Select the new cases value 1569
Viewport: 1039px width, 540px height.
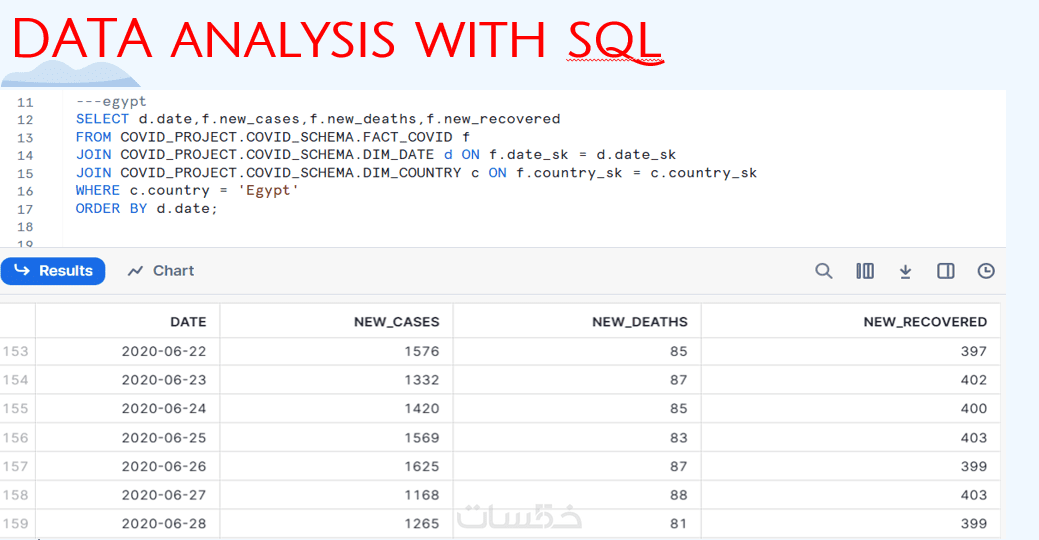point(422,438)
